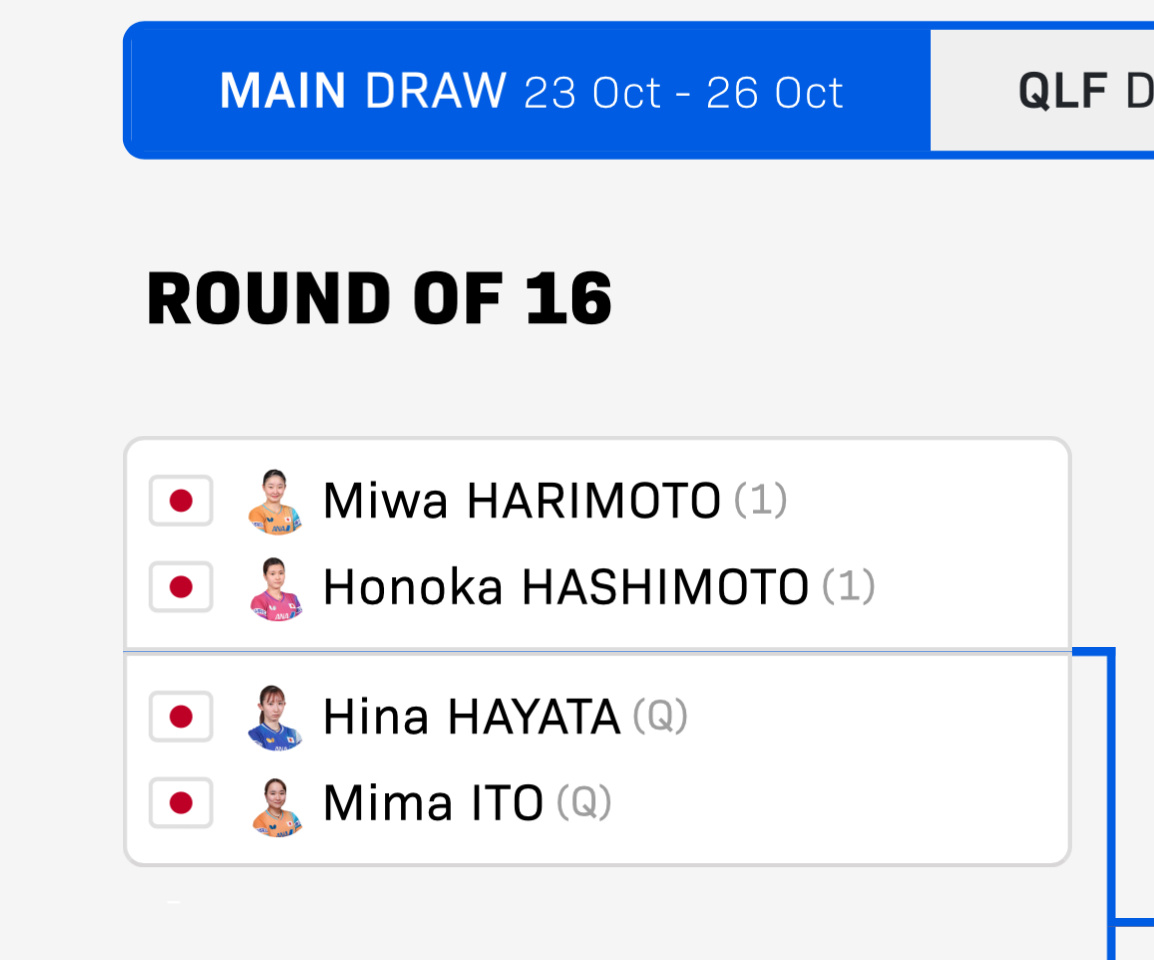This screenshot has width=1154, height=960.
Task: Tap Mima Ito's profile picture
Action: [275, 804]
